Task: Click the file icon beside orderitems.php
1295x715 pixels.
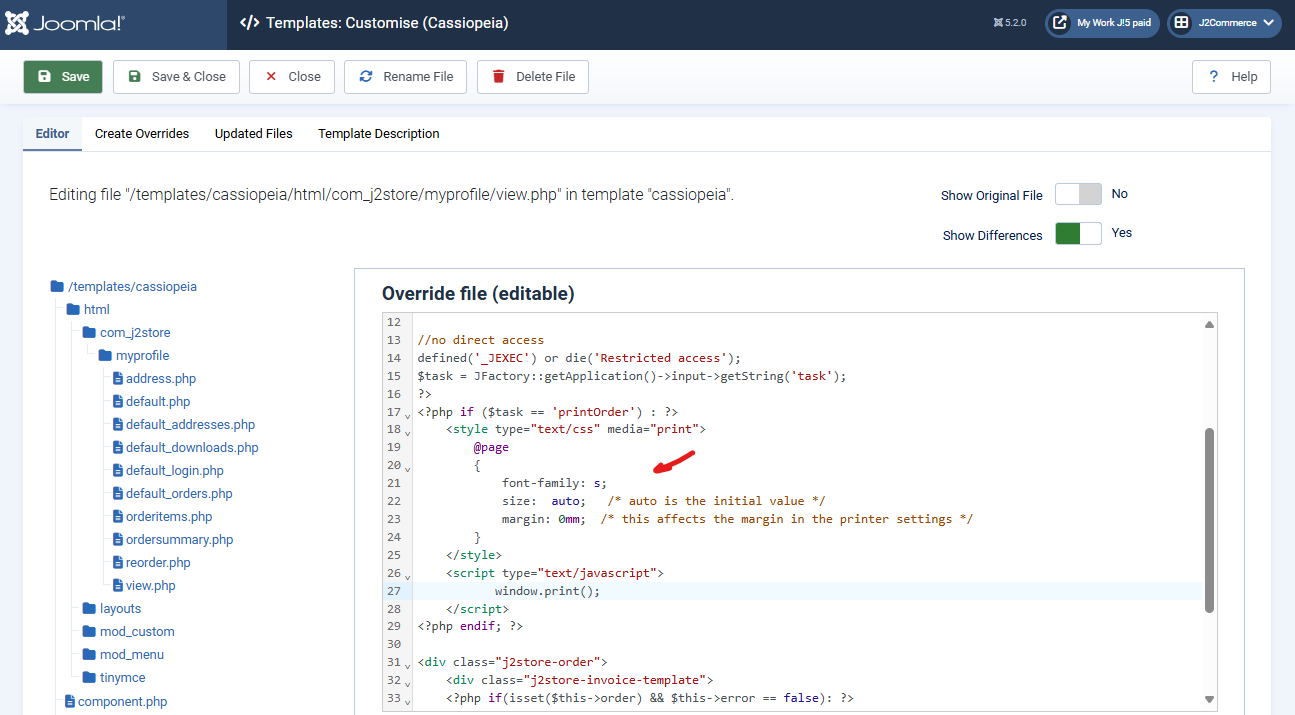Action: coord(117,517)
